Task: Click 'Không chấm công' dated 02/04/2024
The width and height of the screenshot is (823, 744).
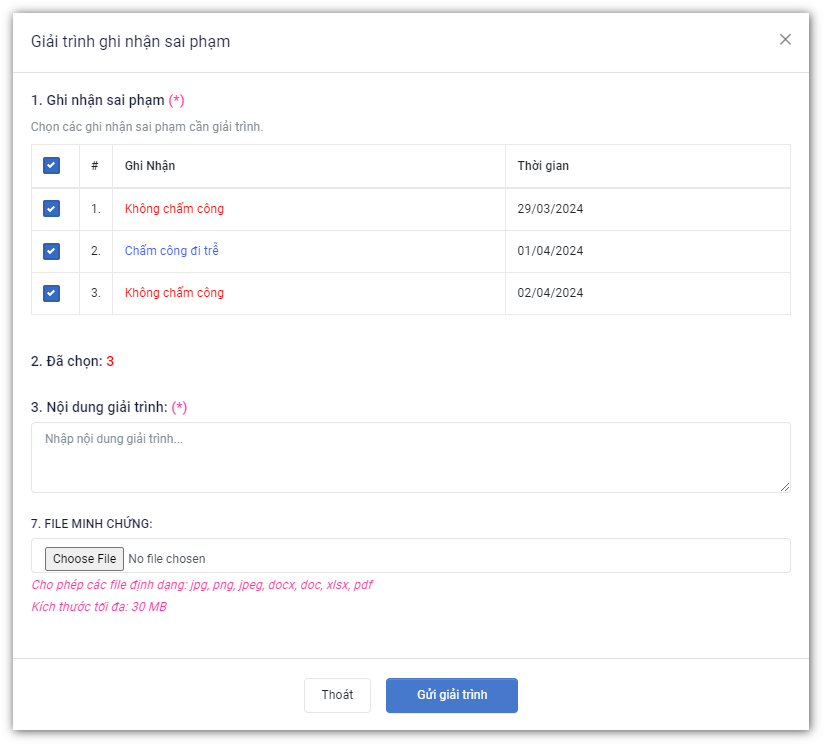Action: point(174,293)
